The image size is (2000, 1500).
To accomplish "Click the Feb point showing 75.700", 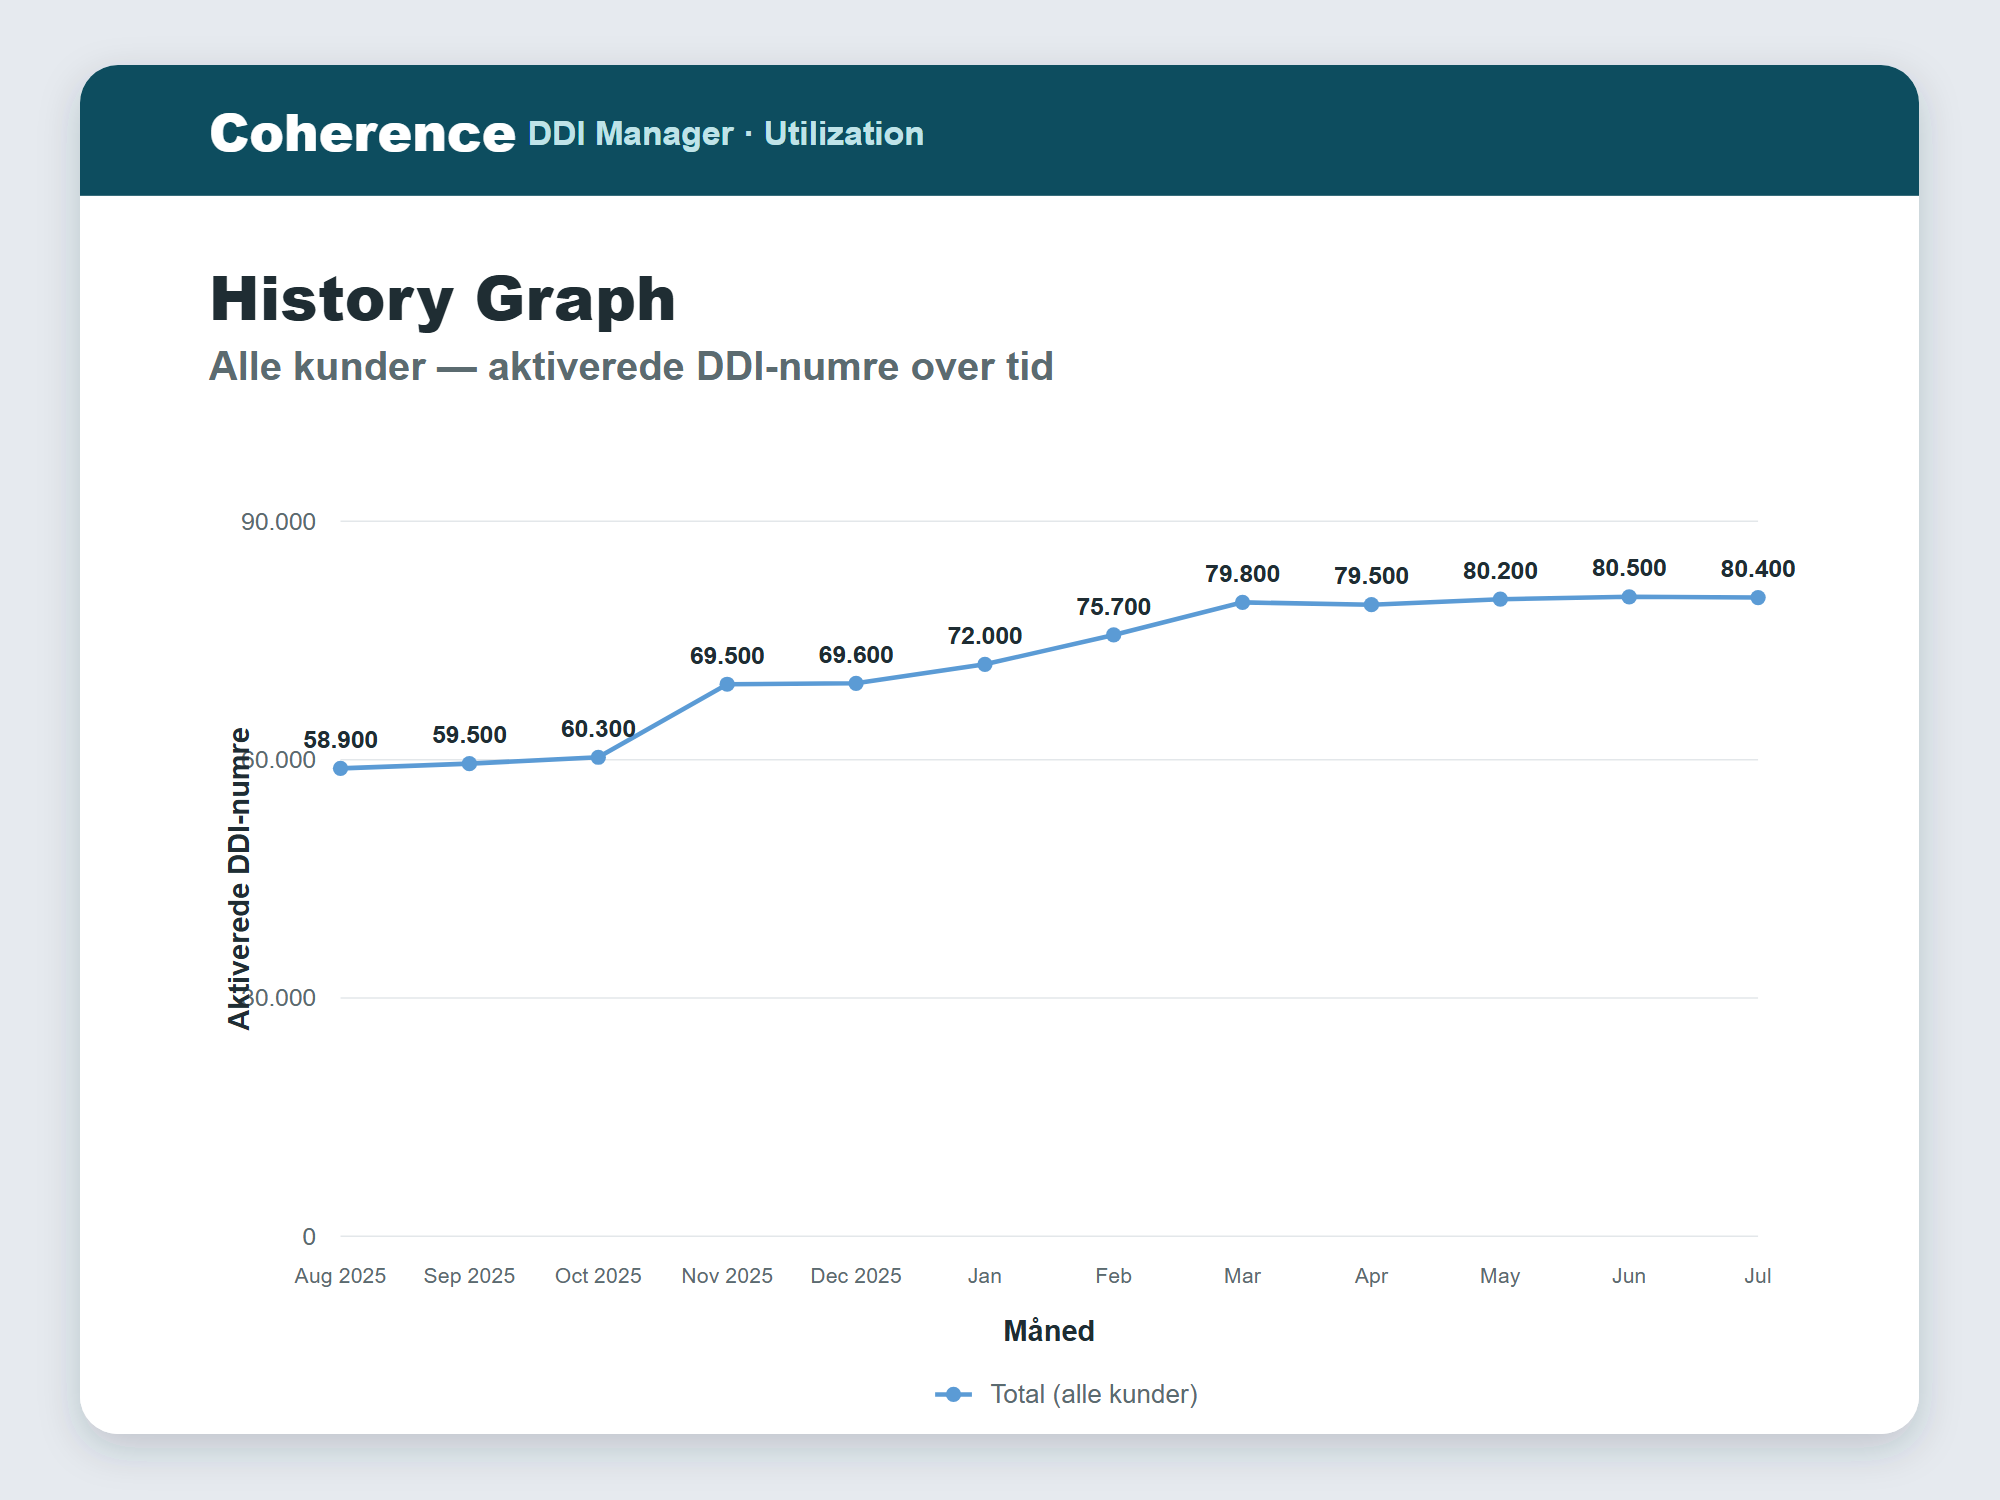I will point(1113,635).
